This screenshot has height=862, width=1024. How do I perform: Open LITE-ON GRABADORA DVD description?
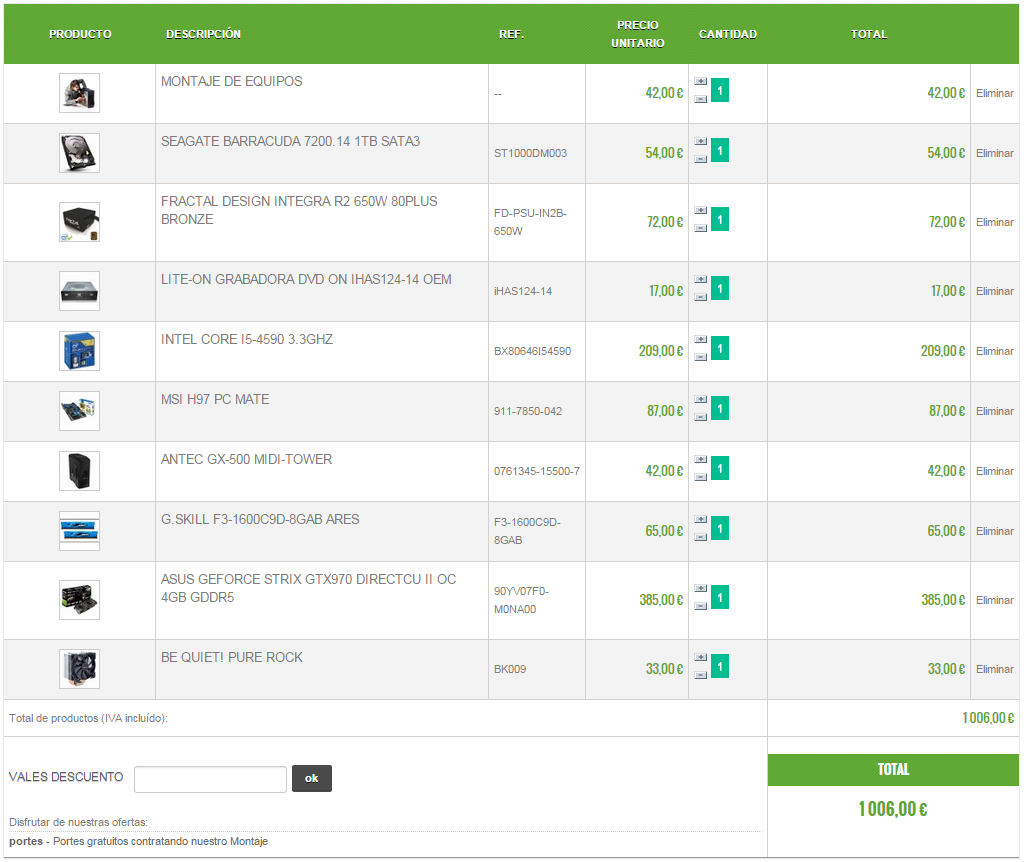click(306, 279)
